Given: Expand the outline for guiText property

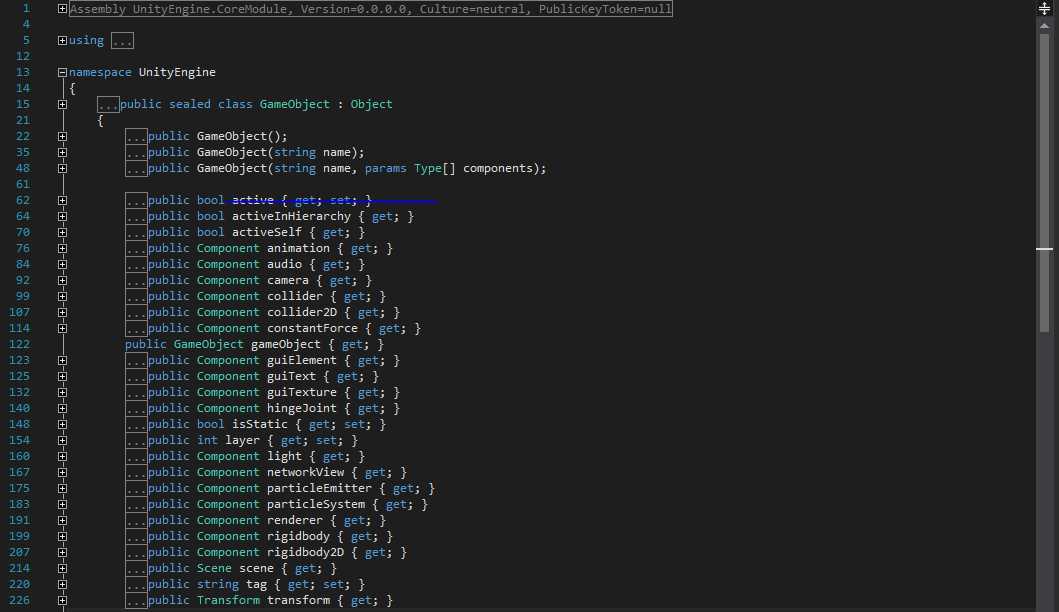Looking at the screenshot, I should tap(62, 376).
